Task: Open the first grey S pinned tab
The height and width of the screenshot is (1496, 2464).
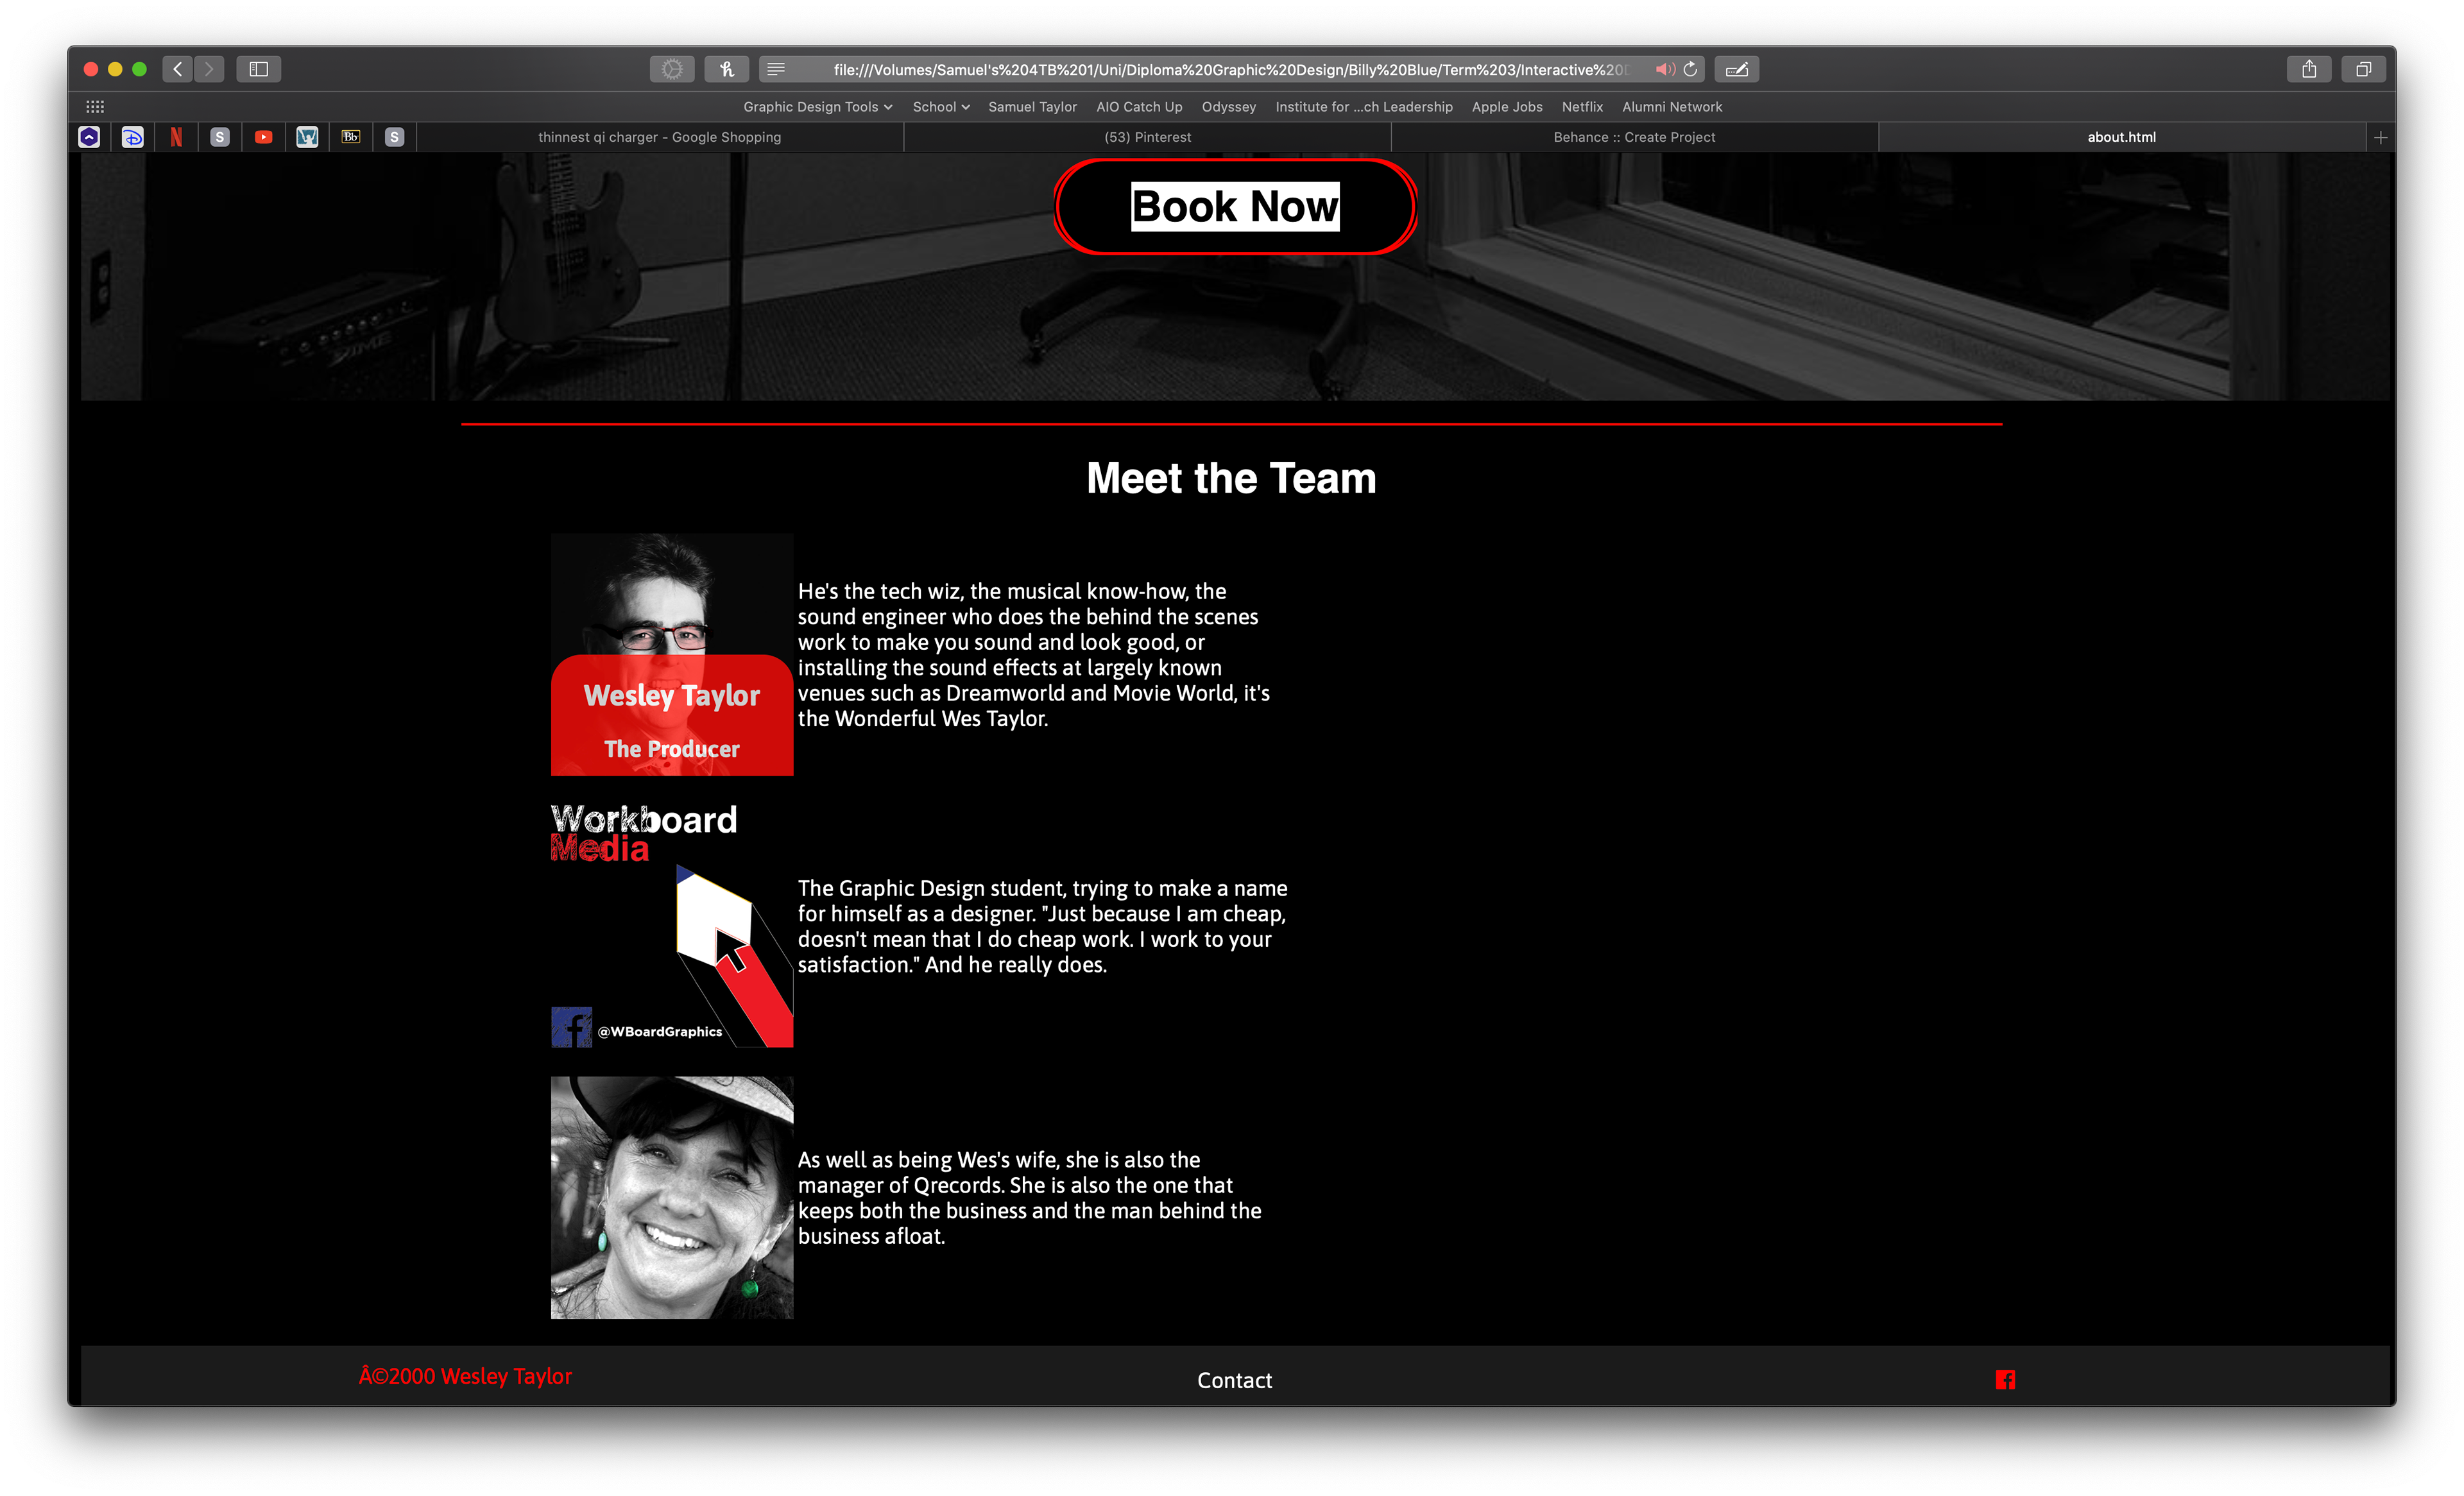Action: click(x=220, y=137)
